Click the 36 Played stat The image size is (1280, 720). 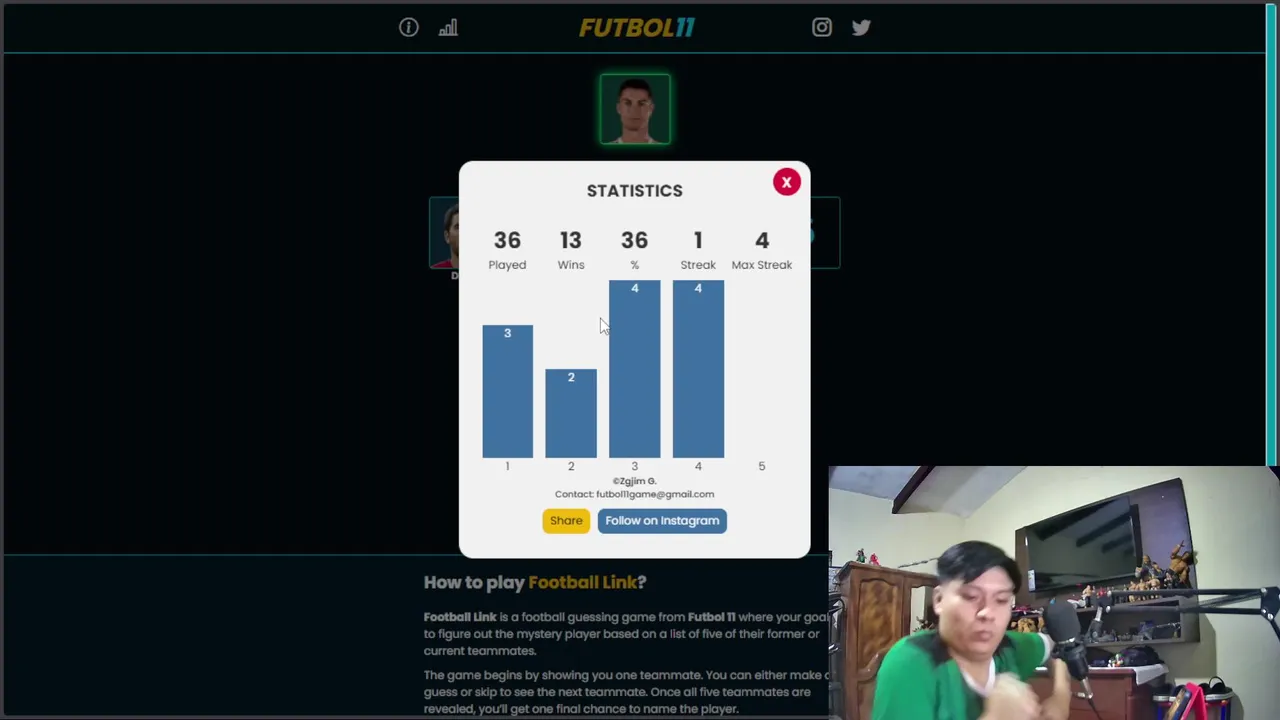[507, 249]
